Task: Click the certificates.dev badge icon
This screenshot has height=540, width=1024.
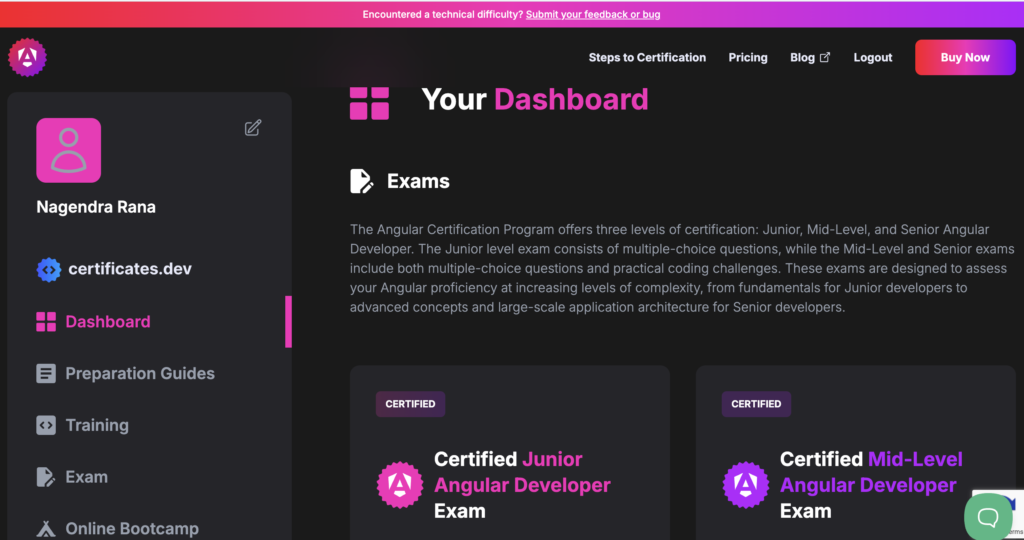Action: click(48, 269)
